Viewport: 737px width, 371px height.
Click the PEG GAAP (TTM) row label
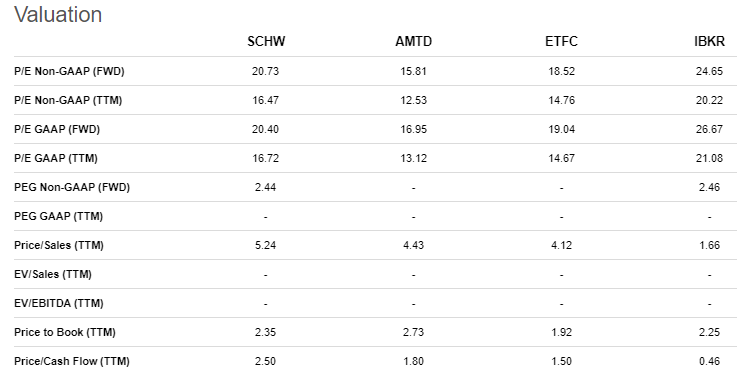pyautogui.click(x=58, y=216)
